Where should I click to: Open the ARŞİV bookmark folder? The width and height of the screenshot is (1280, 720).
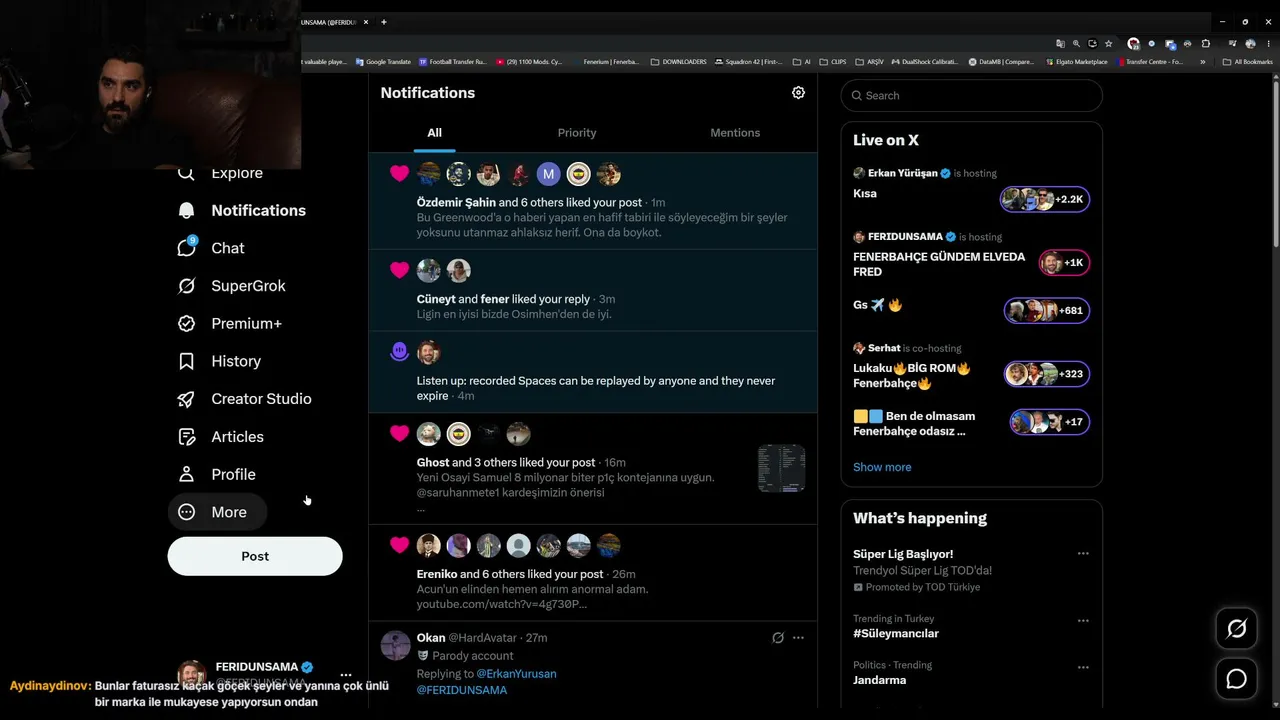click(x=869, y=62)
